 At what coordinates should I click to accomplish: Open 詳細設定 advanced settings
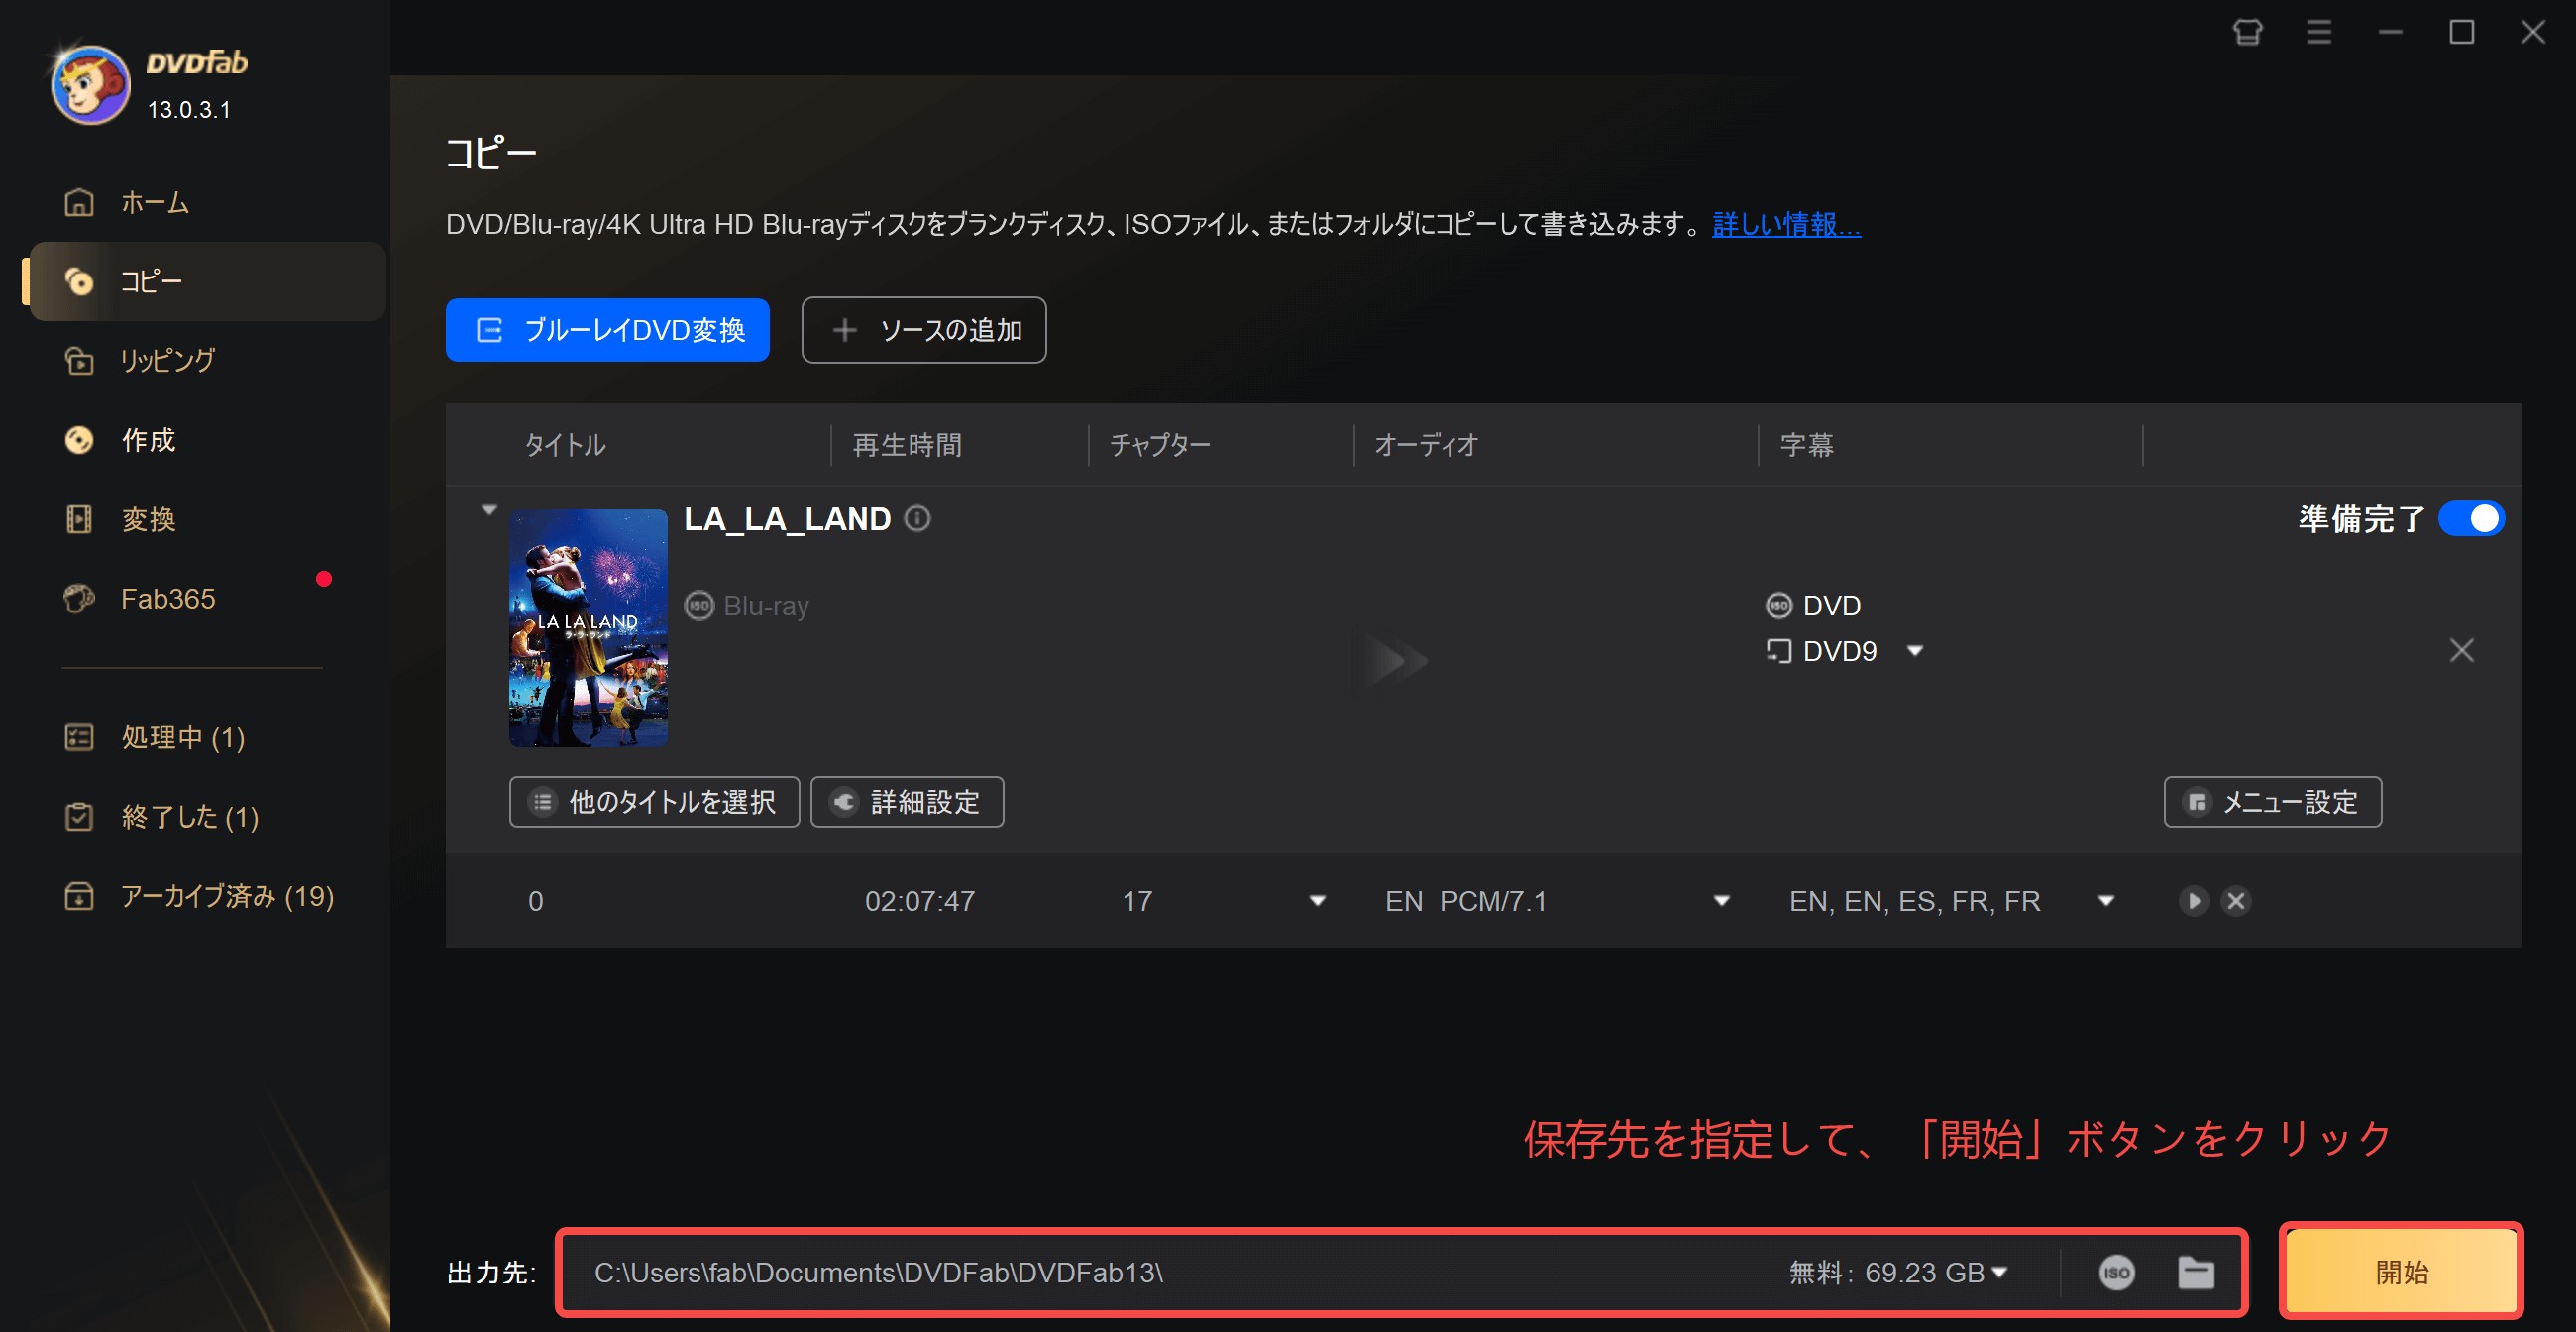[907, 802]
